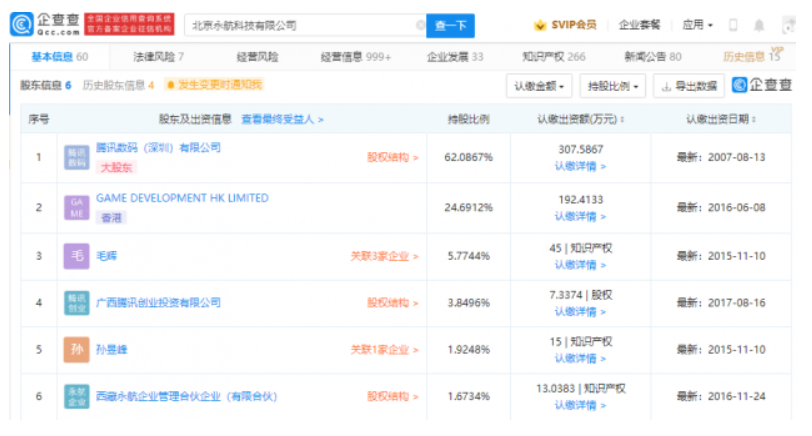The height and width of the screenshot is (436, 812).
Task: Click the 62.0867% shareholding cell
Action: (x=468, y=157)
